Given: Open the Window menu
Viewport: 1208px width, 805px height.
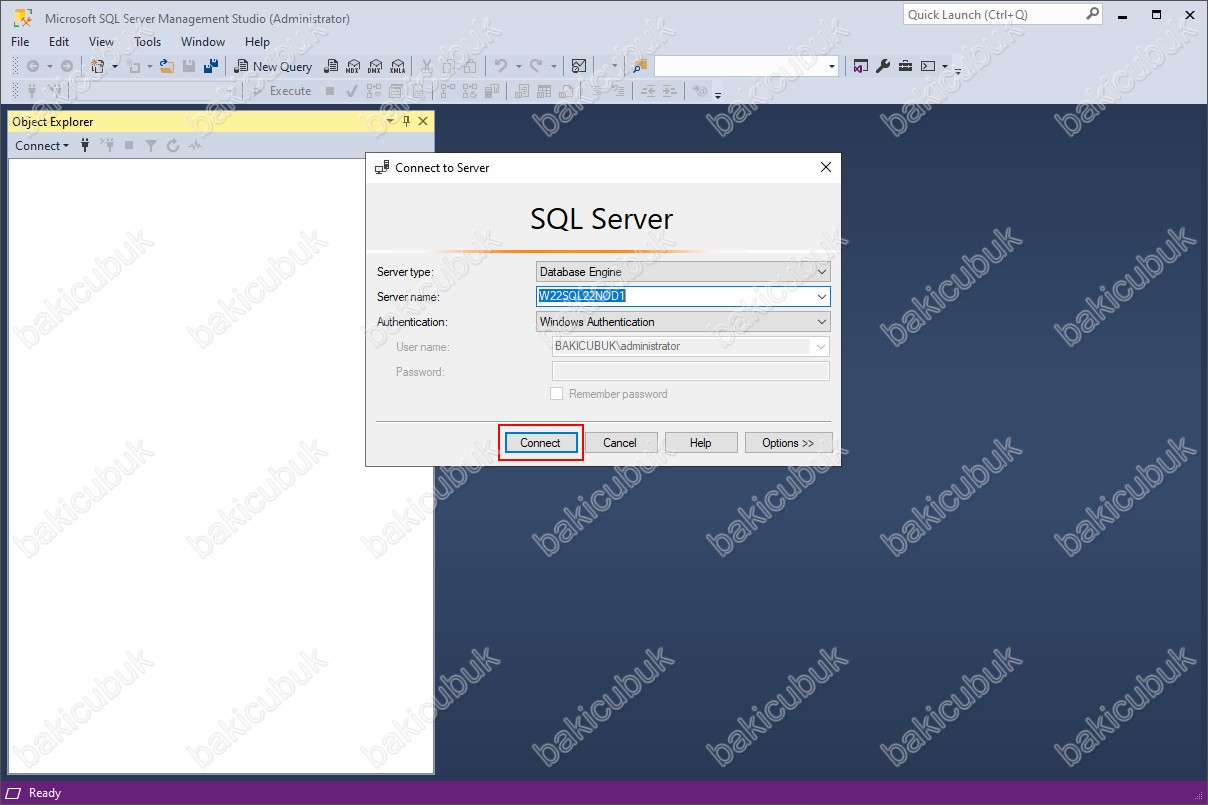Looking at the screenshot, I should click(203, 42).
